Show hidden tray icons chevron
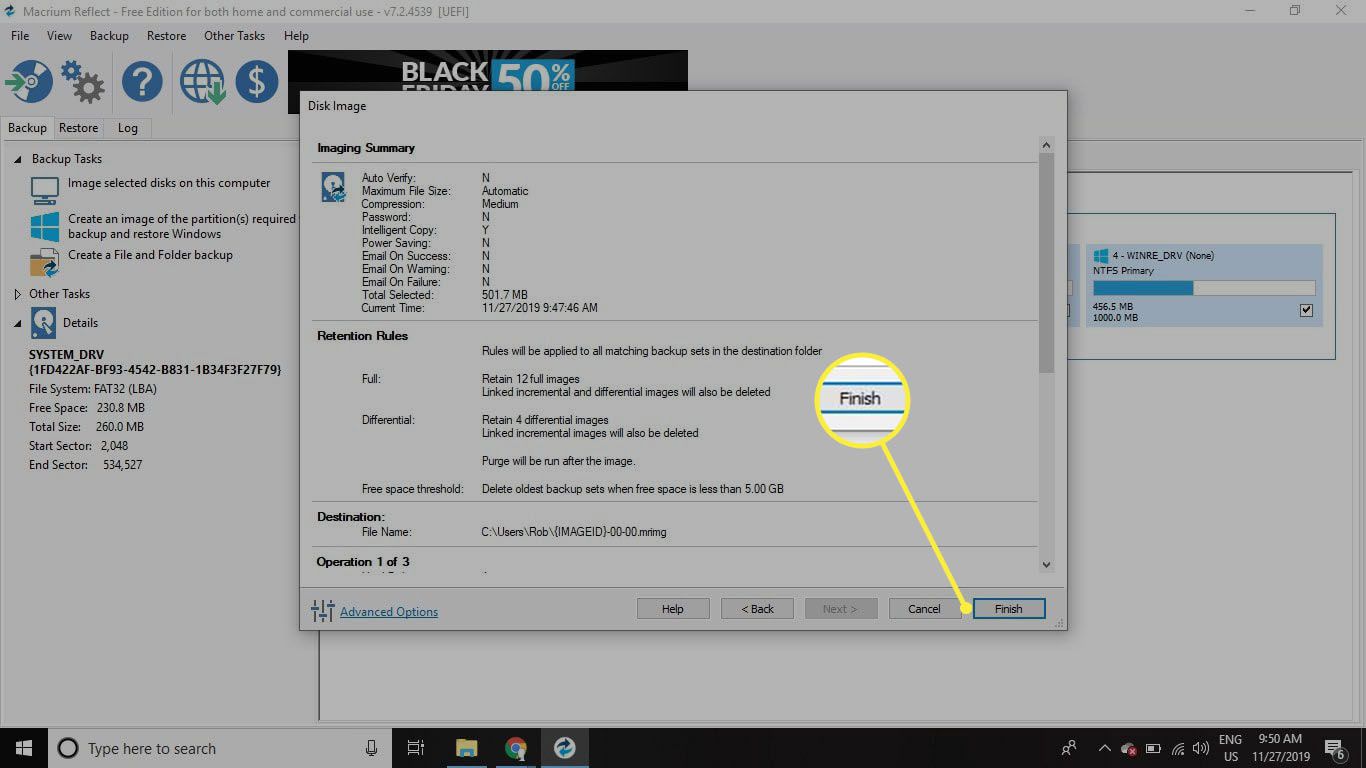 coord(1104,748)
